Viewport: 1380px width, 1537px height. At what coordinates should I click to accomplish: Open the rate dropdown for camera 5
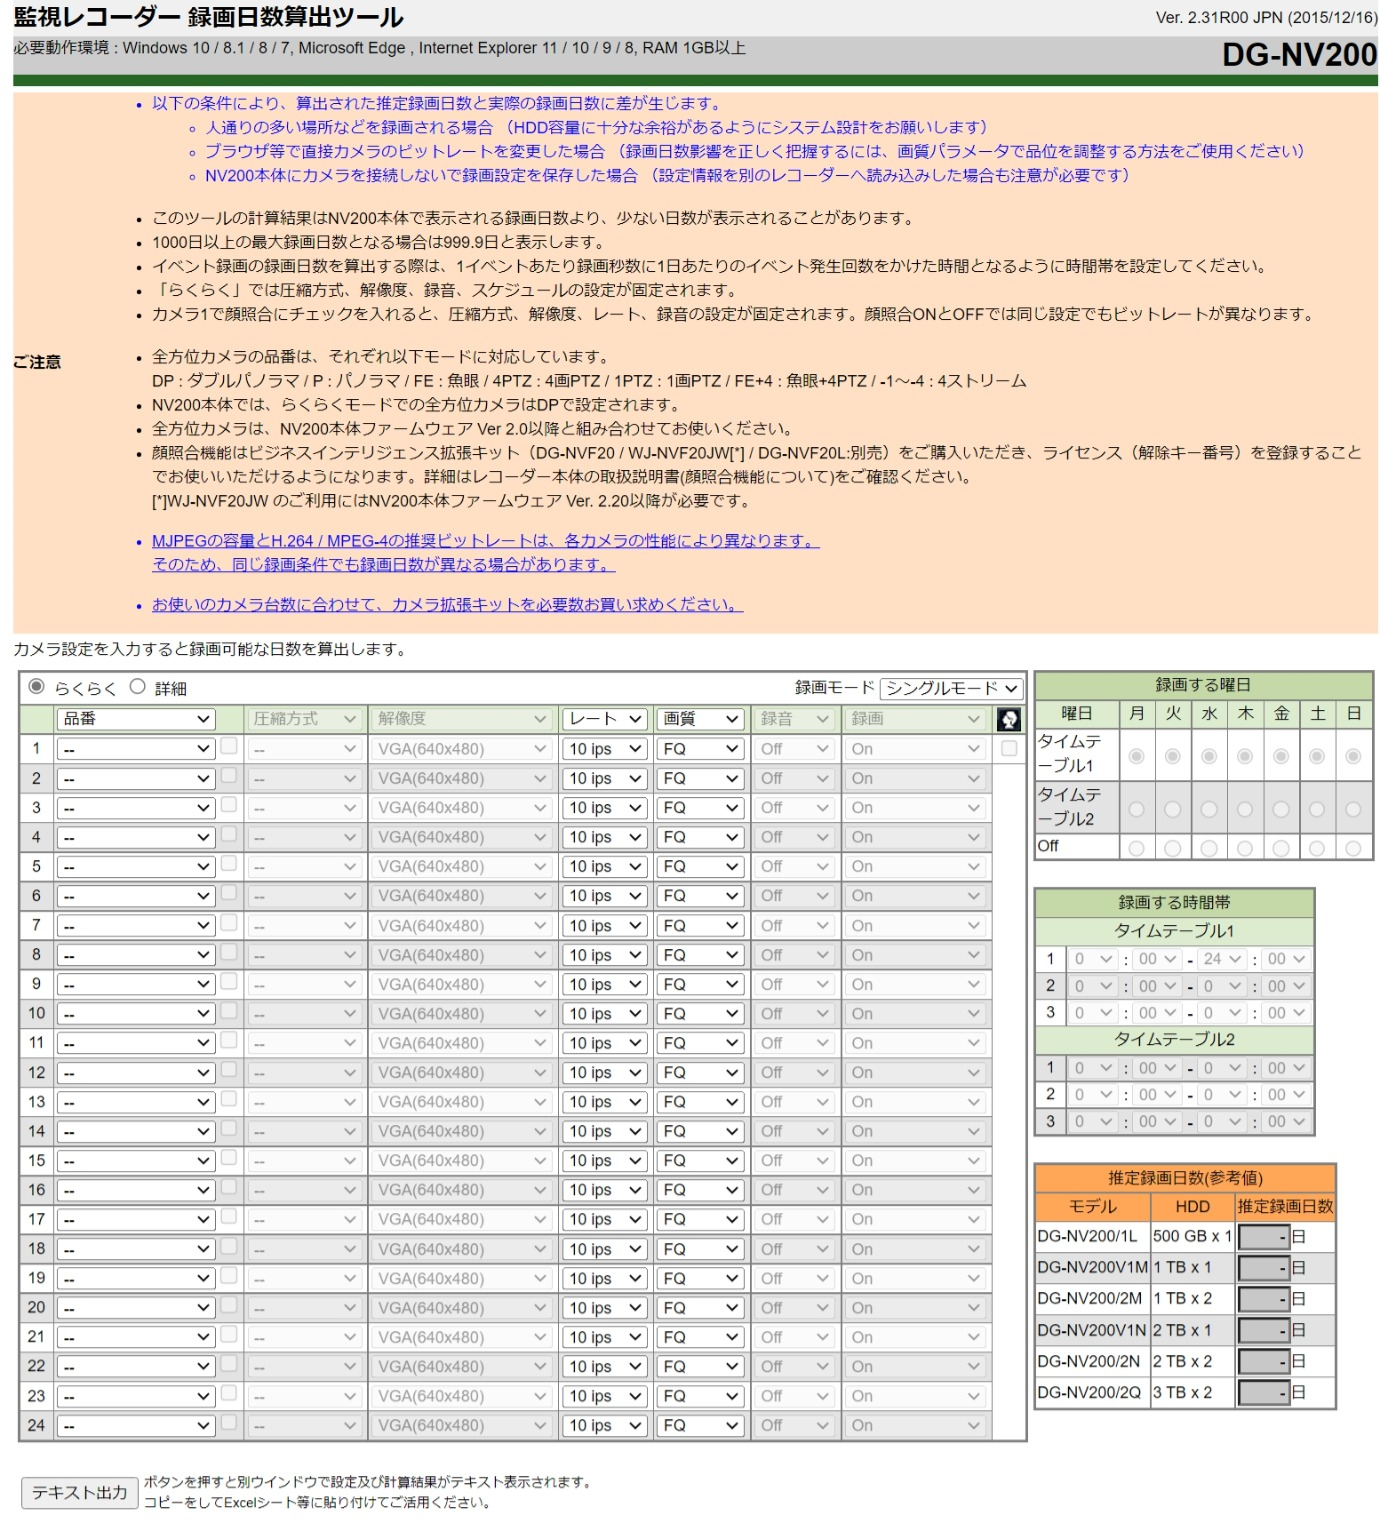coord(604,867)
